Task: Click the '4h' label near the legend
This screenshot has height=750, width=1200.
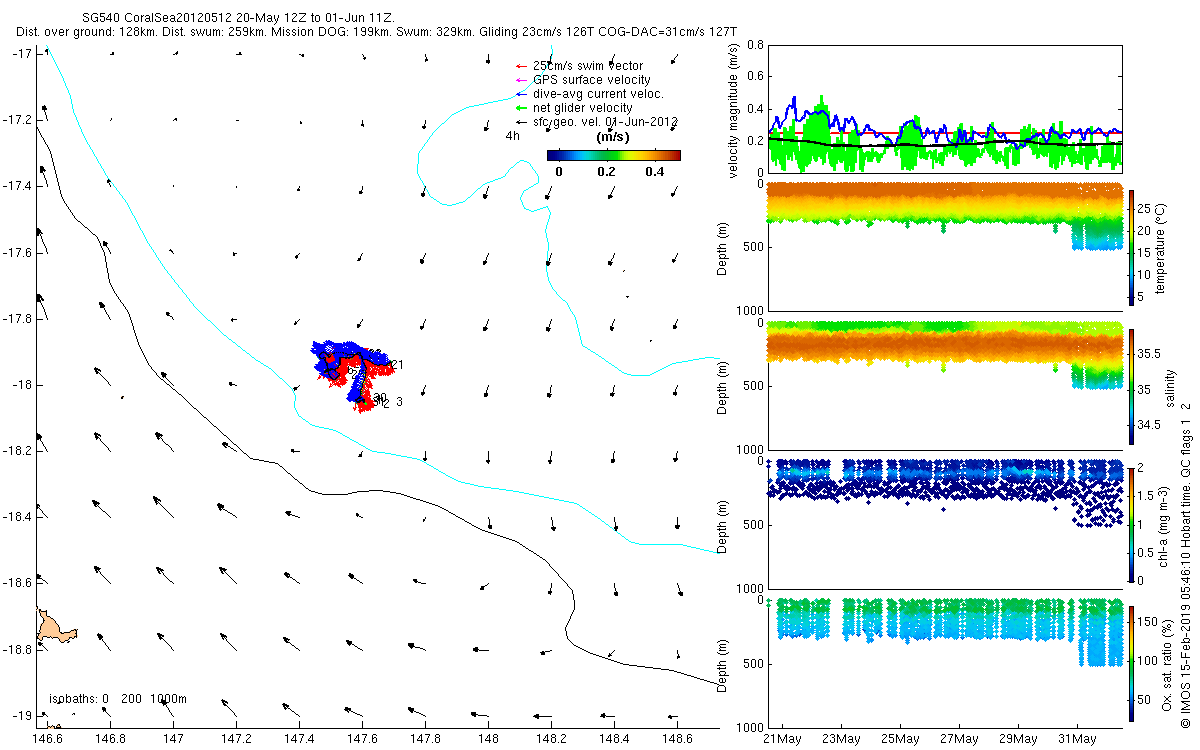Action: (513, 135)
